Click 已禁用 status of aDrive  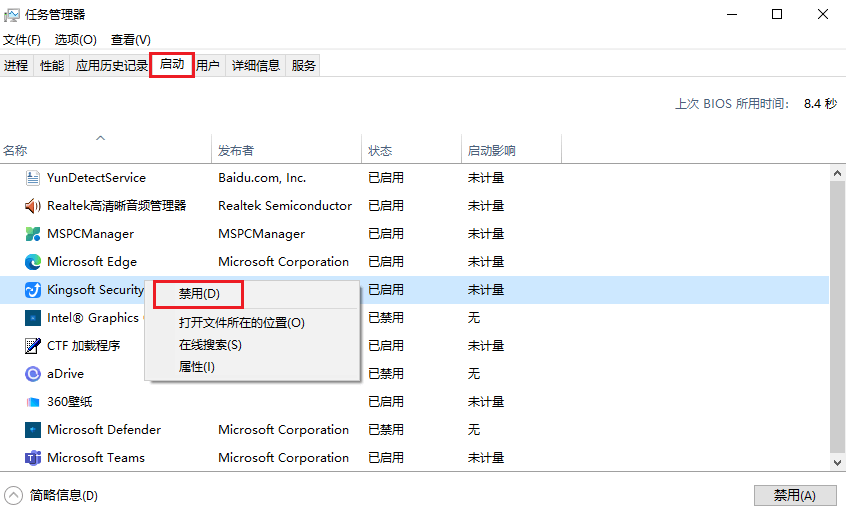click(386, 373)
